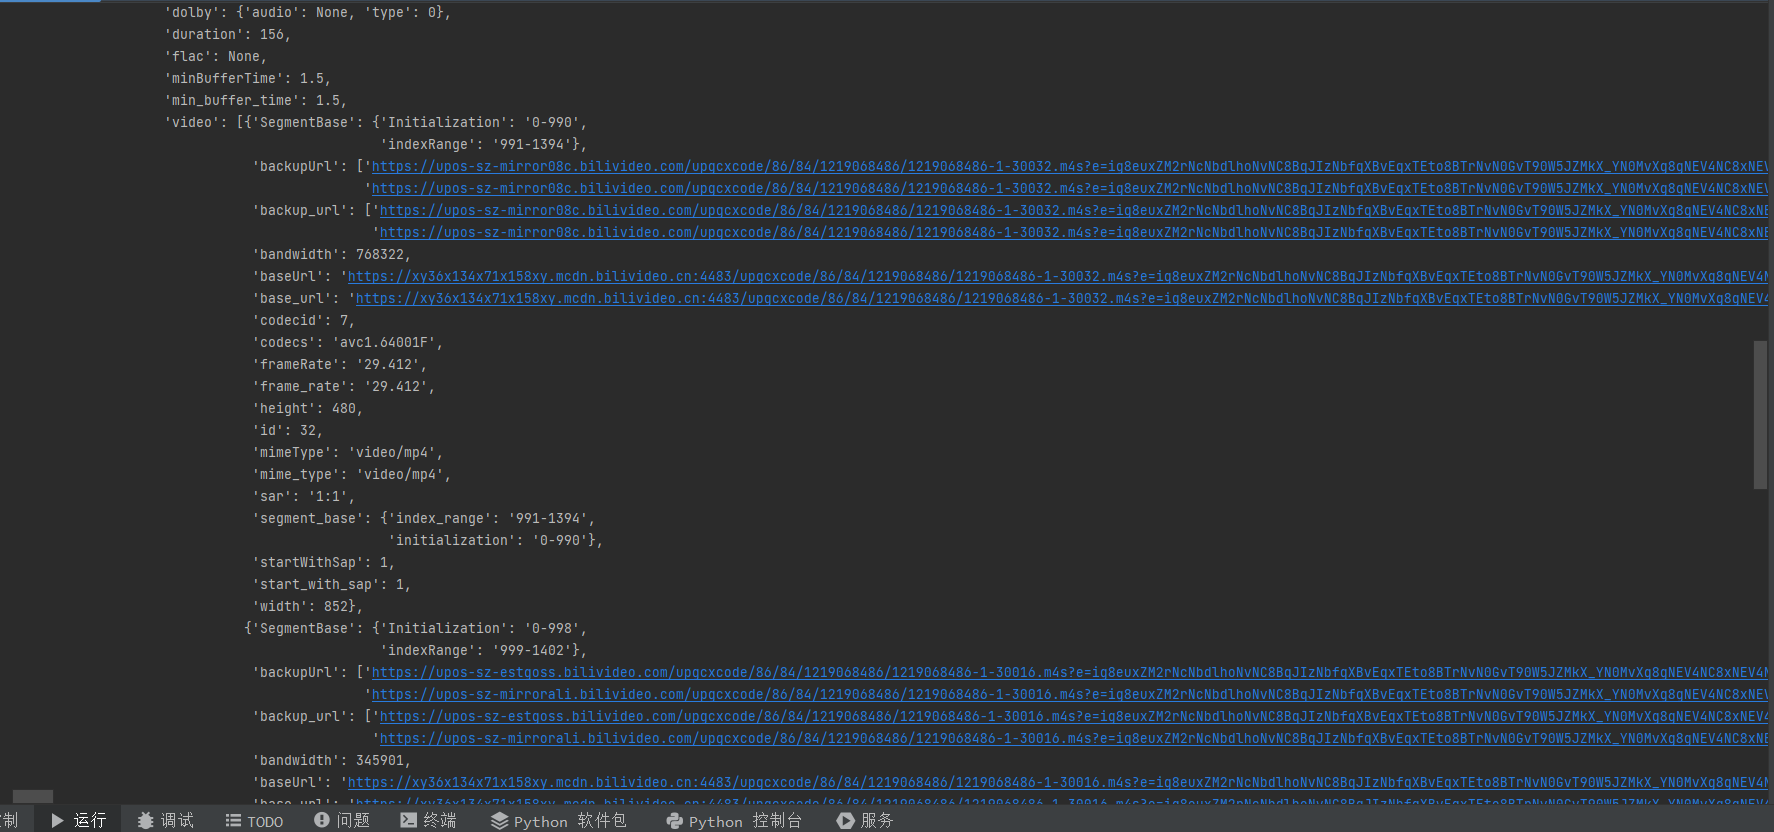Click the vertical scrollbar thumb of console output
Viewport: 1774px width, 832px height.
tap(1760, 415)
